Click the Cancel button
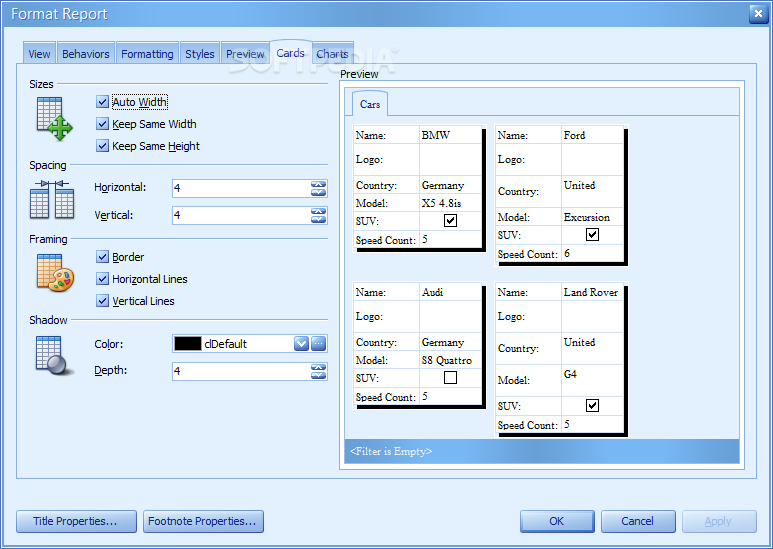The image size is (773, 549). (638, 521)
